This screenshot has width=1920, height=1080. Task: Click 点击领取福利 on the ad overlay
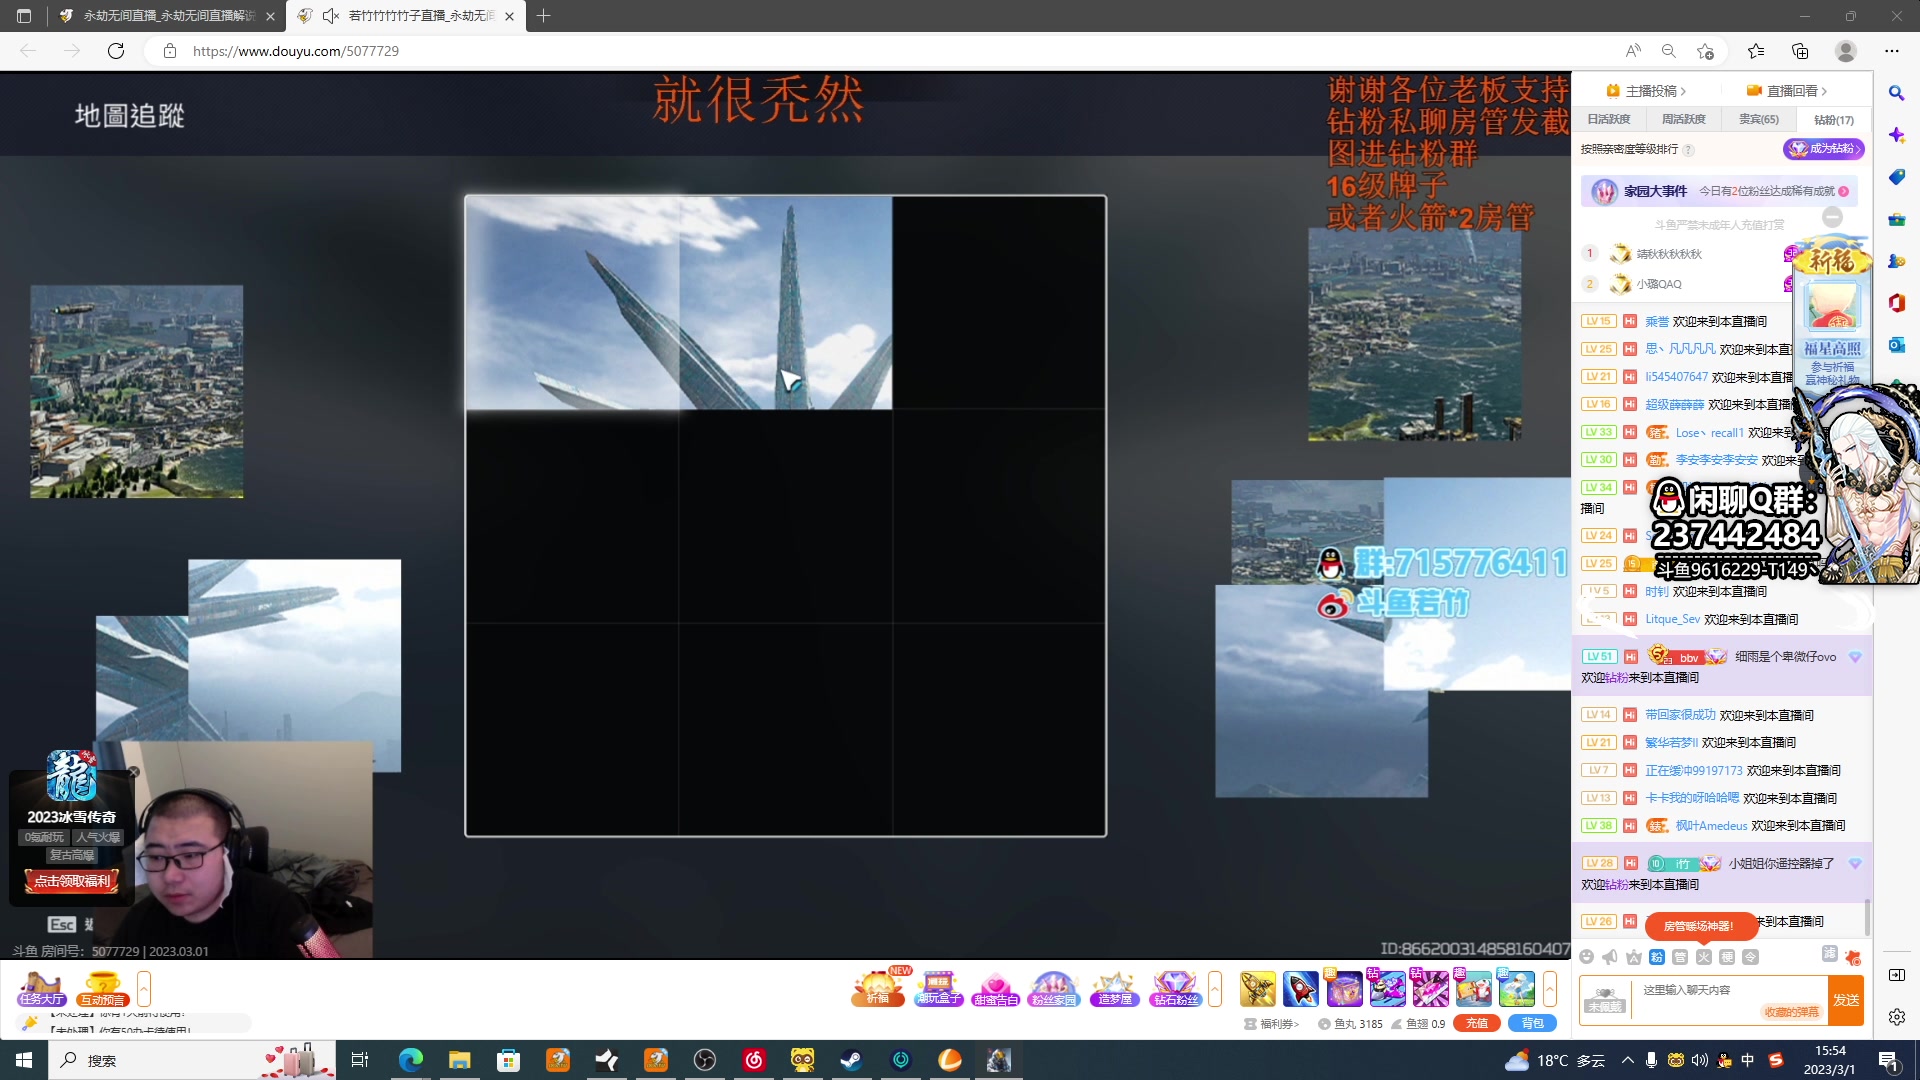click(72, 881)
